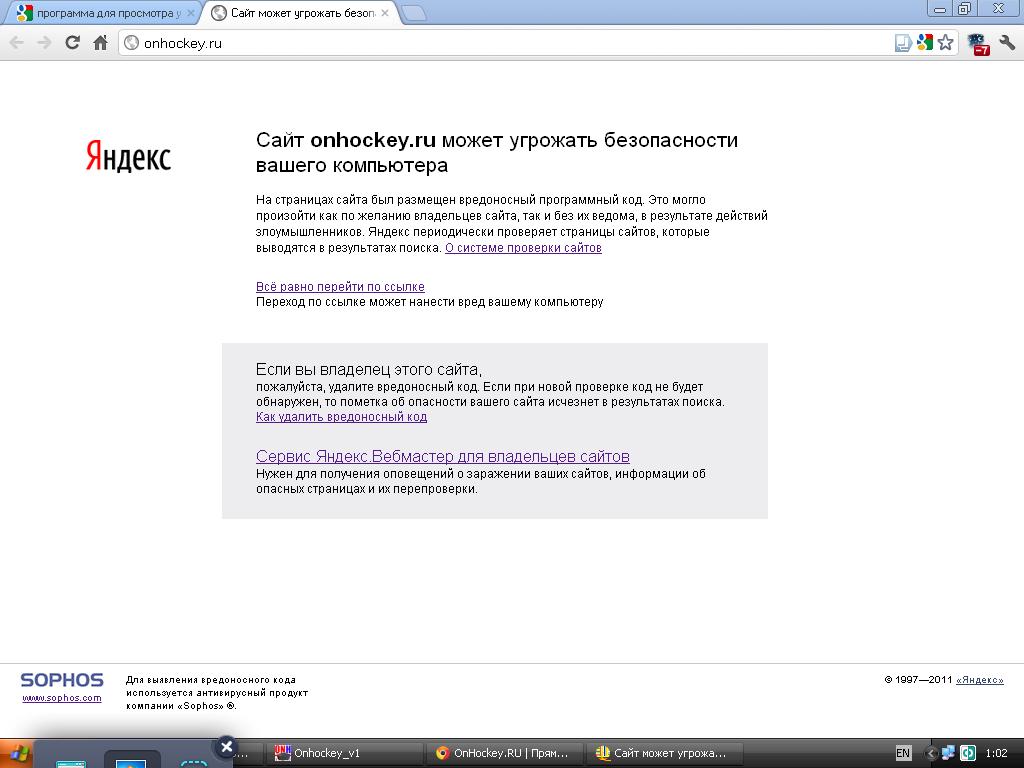Click the forward navigation arrow
Viewport: 1024px width, 768px height.
(44, 43)
